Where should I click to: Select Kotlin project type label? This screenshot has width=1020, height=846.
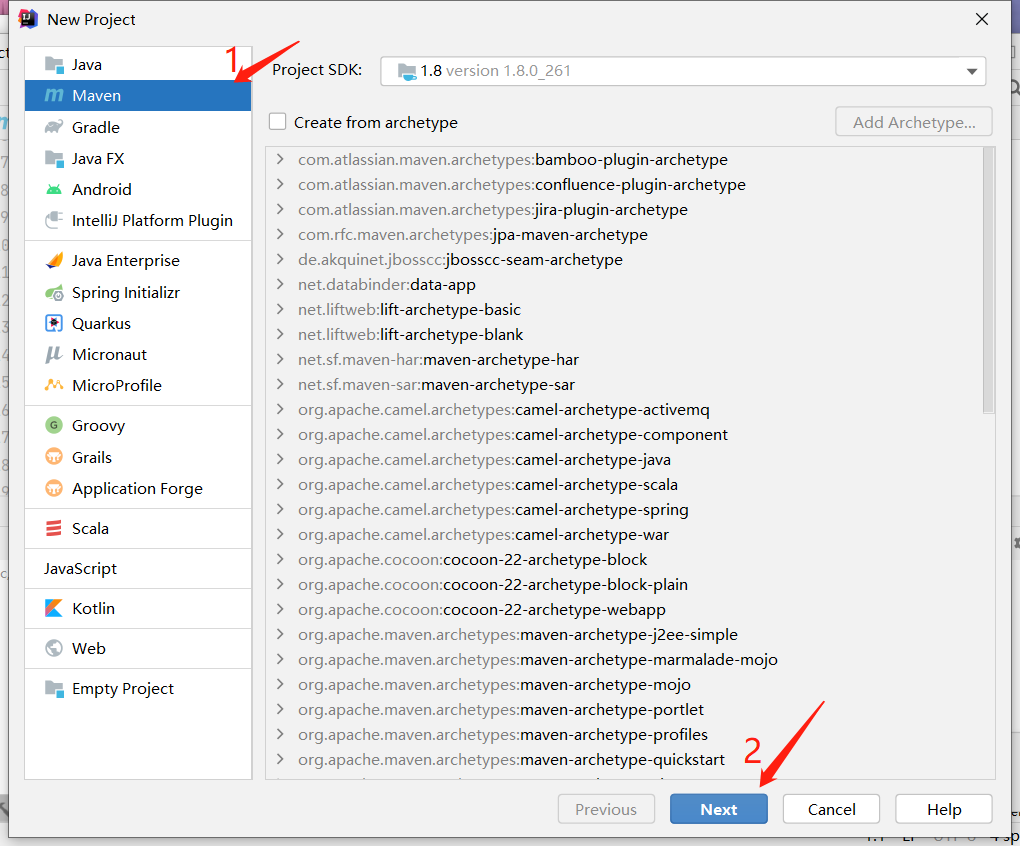[93, 608]
